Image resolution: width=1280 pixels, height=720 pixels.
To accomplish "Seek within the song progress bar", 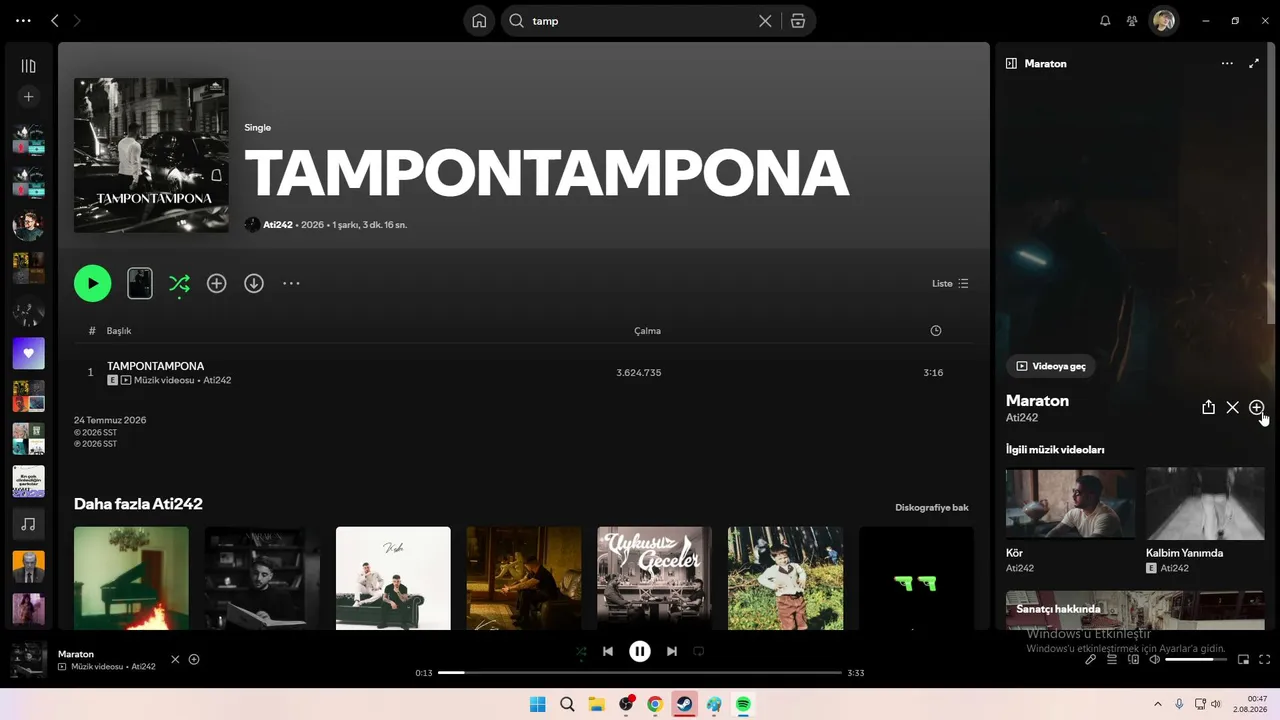I will click(640, 673).
